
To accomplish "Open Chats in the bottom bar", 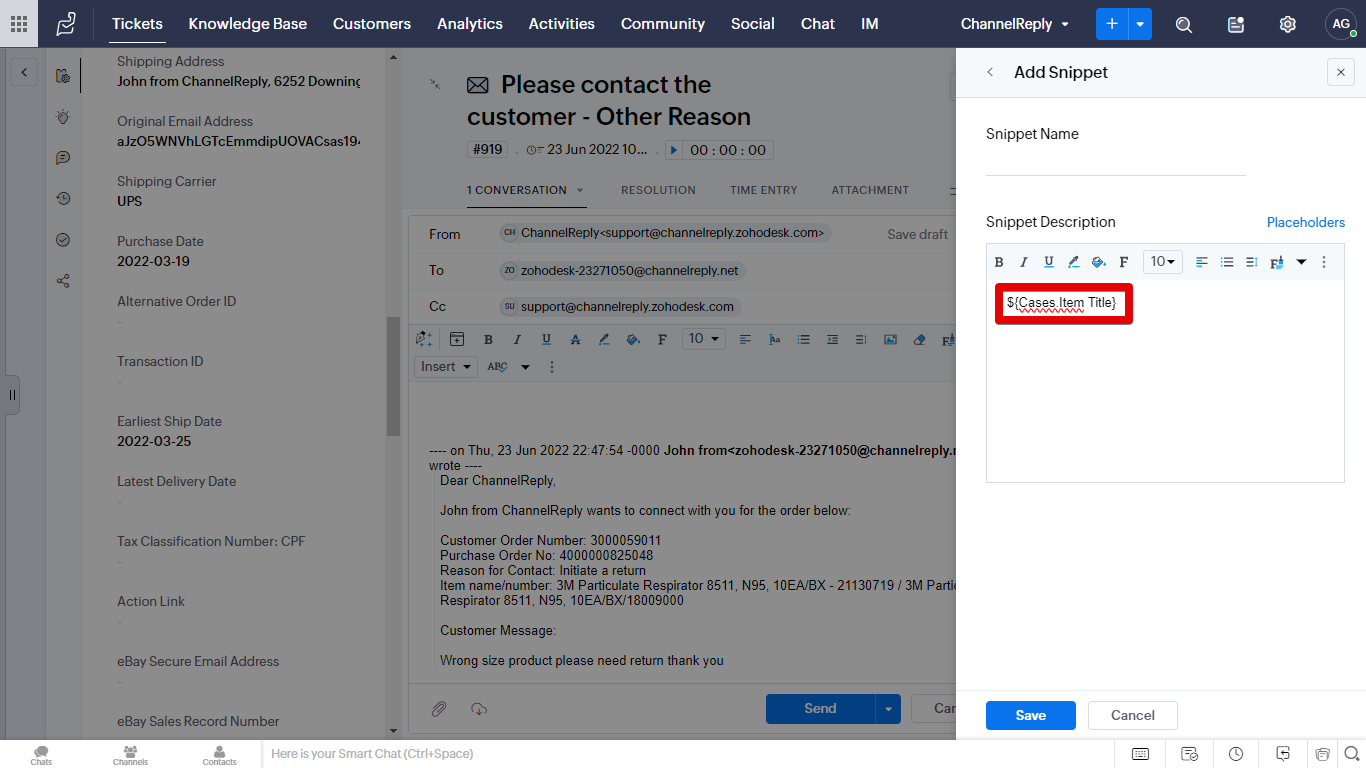I will click(x=41, y=755).
